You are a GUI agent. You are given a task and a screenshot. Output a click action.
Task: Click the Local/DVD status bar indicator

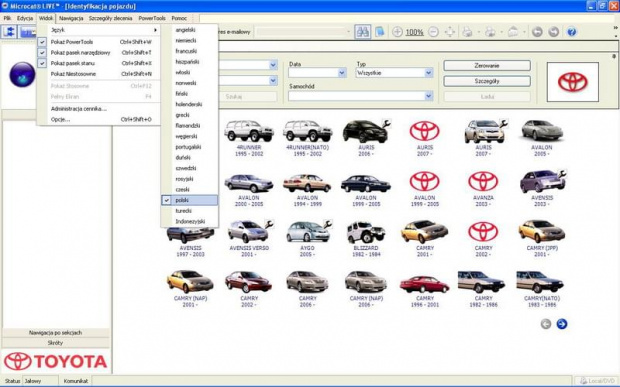click(597, 381)
